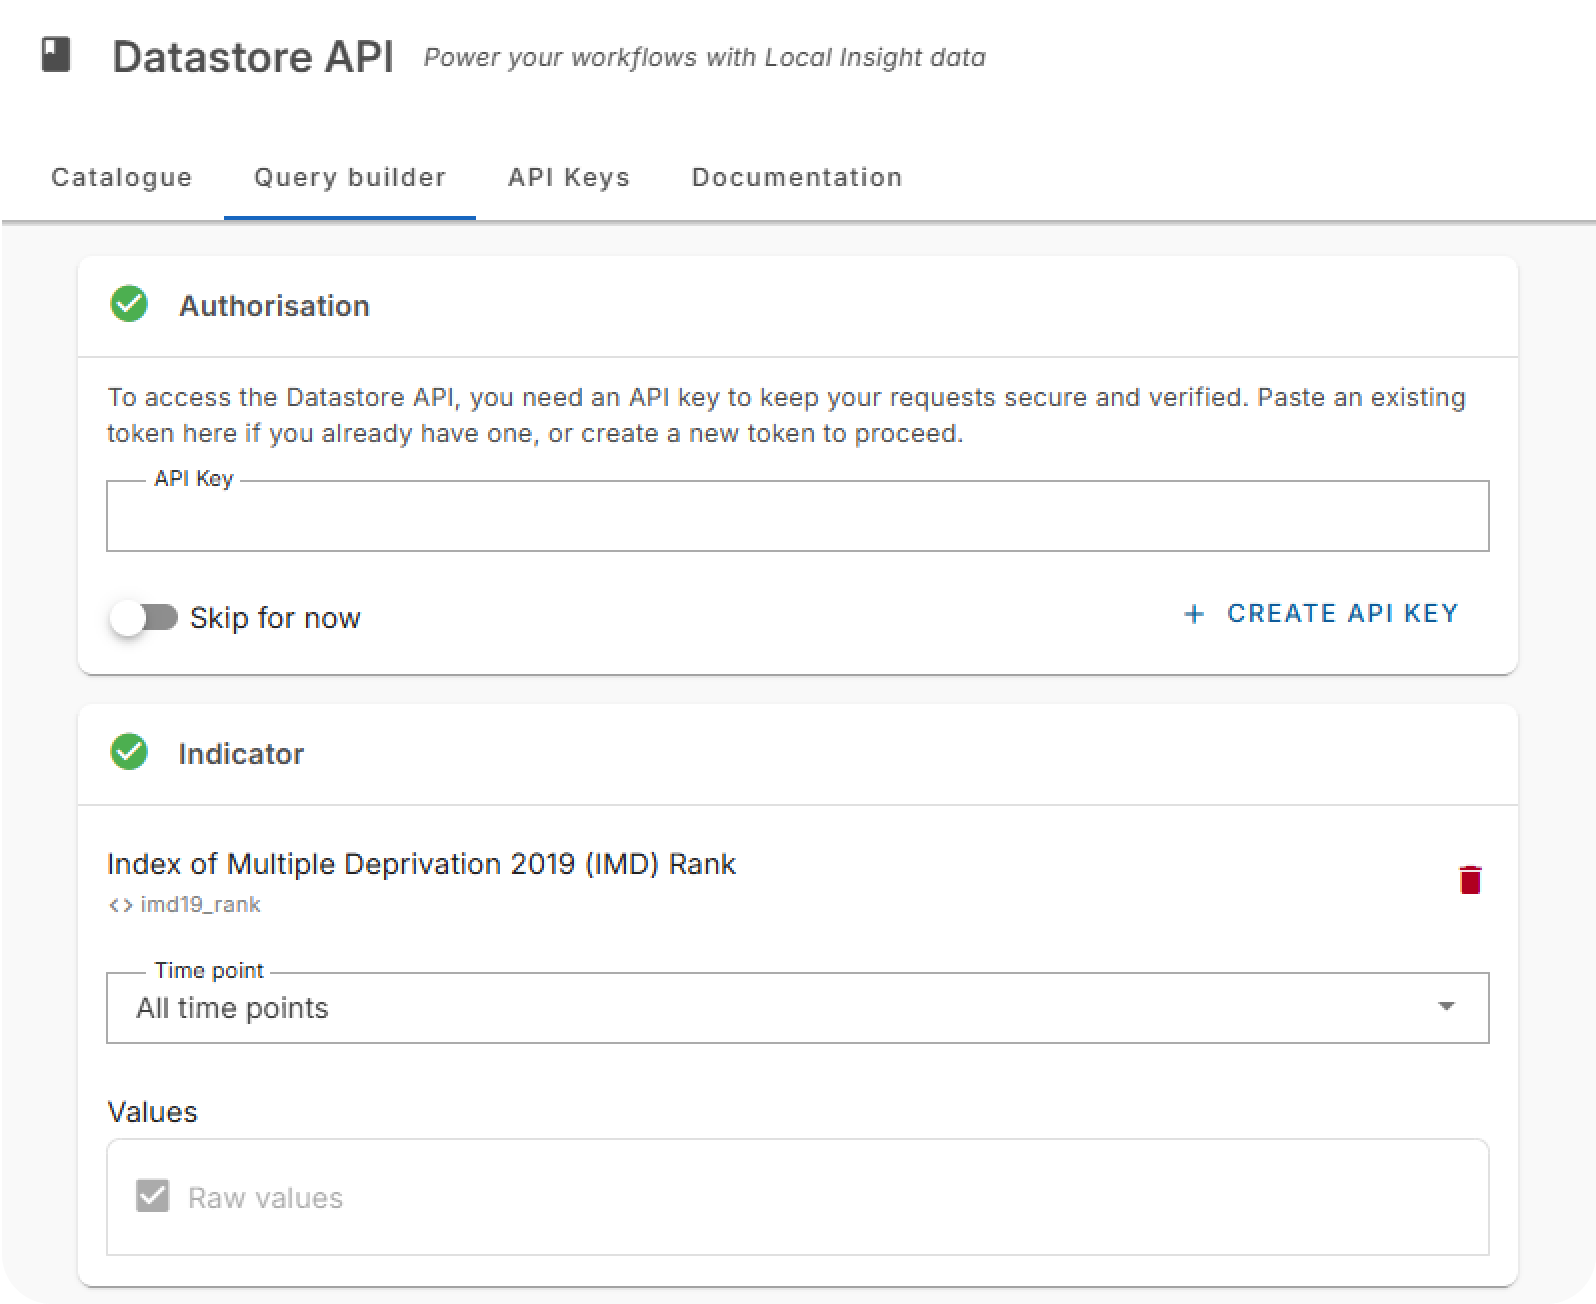The width and height of the screenshot is (1596, 1304).
Task: Click the green check beside Authorisation
Action: 129,304
